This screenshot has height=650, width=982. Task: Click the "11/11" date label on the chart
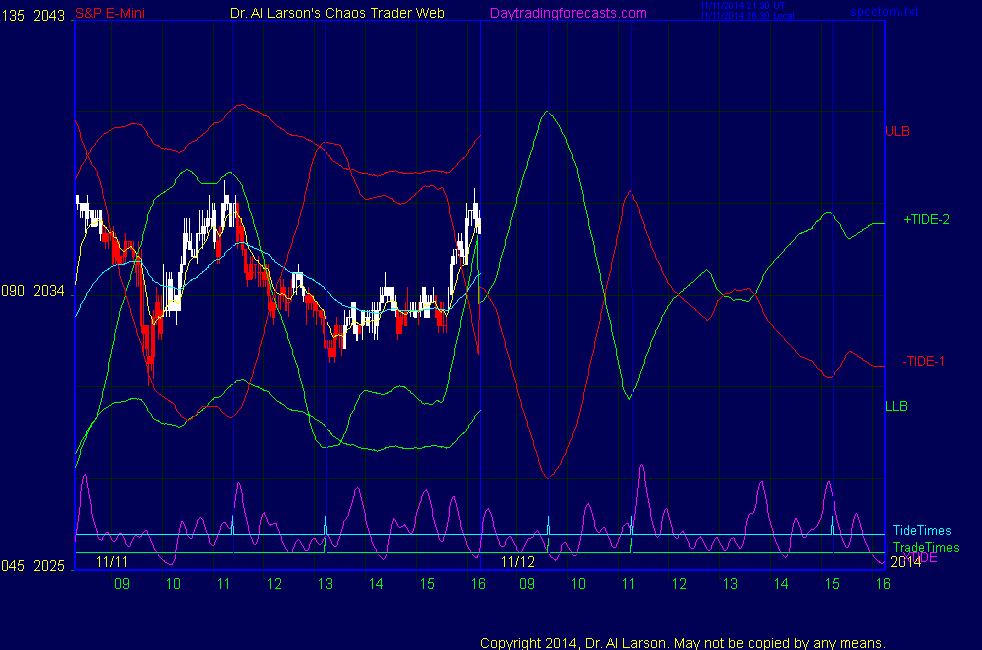coord(112,562)
